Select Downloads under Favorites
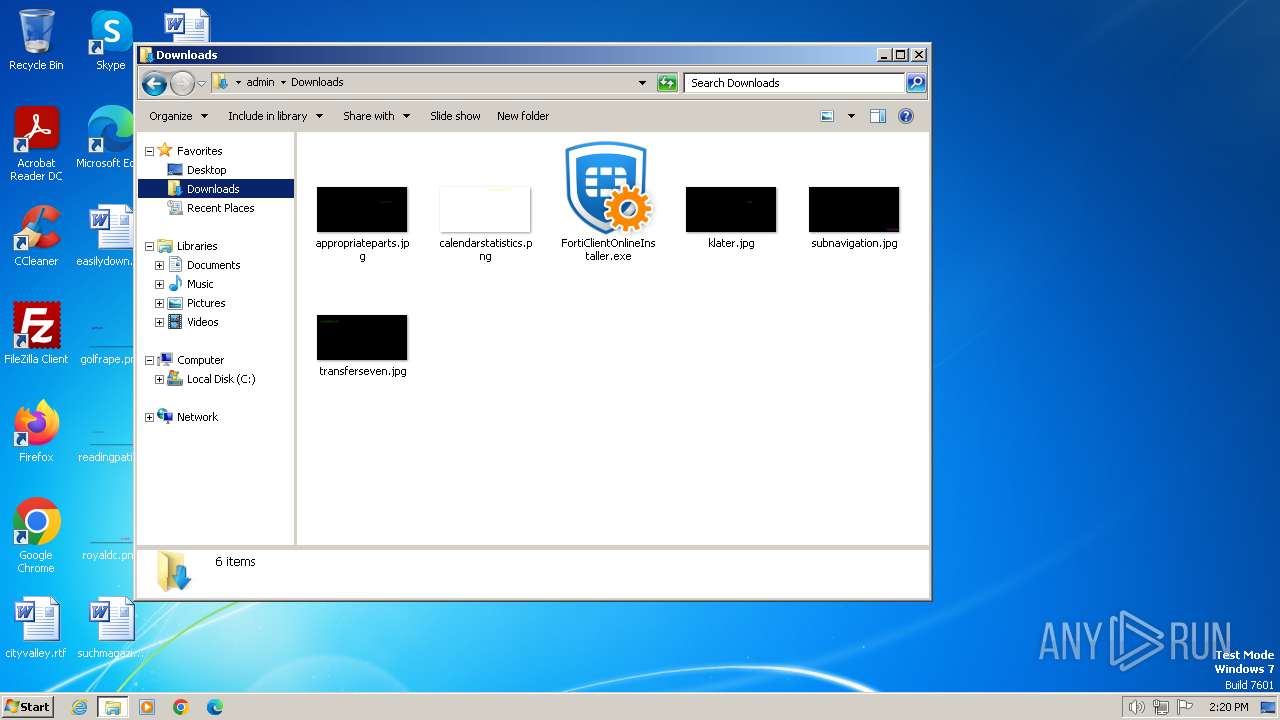The height and width of the screenshot is (720, 1280). tap(213, 189)
